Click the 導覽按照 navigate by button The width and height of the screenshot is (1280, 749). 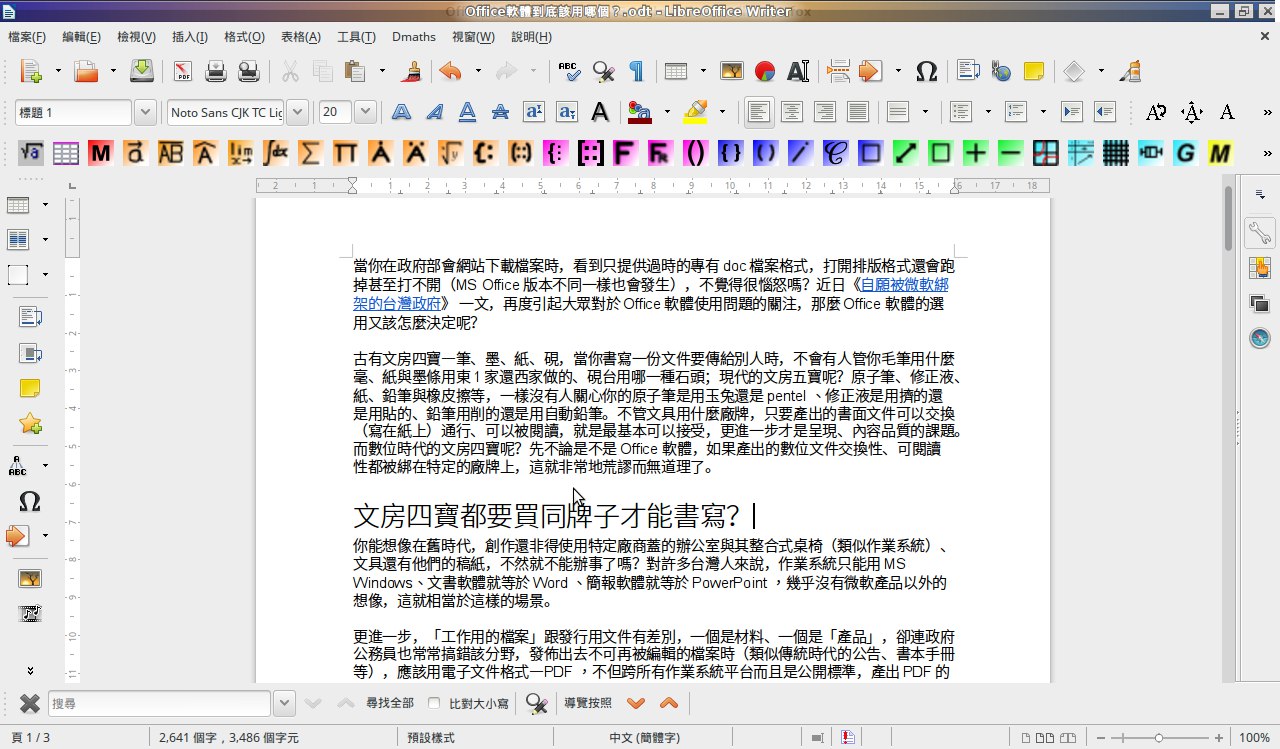(588, 704)
